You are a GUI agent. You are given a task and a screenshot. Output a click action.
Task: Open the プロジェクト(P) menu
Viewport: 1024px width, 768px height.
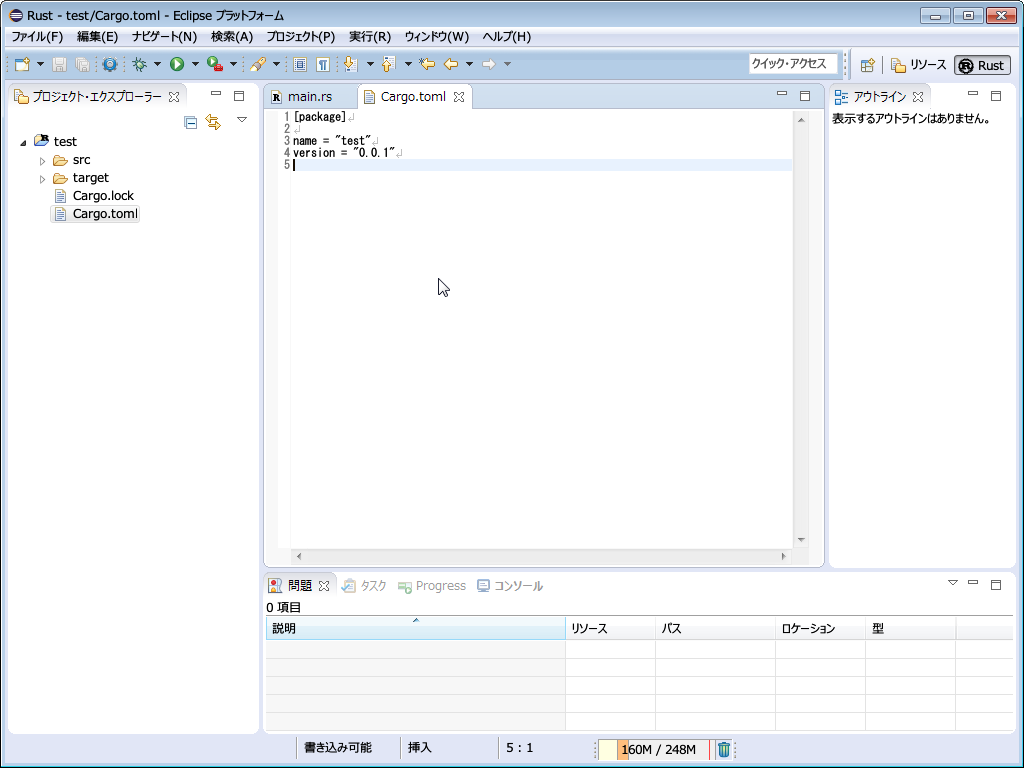pos(300,37)
